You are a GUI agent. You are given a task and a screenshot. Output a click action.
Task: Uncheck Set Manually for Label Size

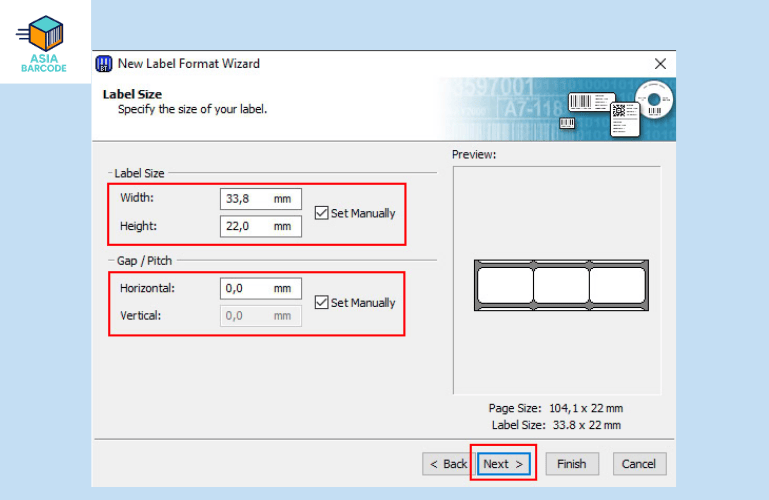(x=321, y=213)
